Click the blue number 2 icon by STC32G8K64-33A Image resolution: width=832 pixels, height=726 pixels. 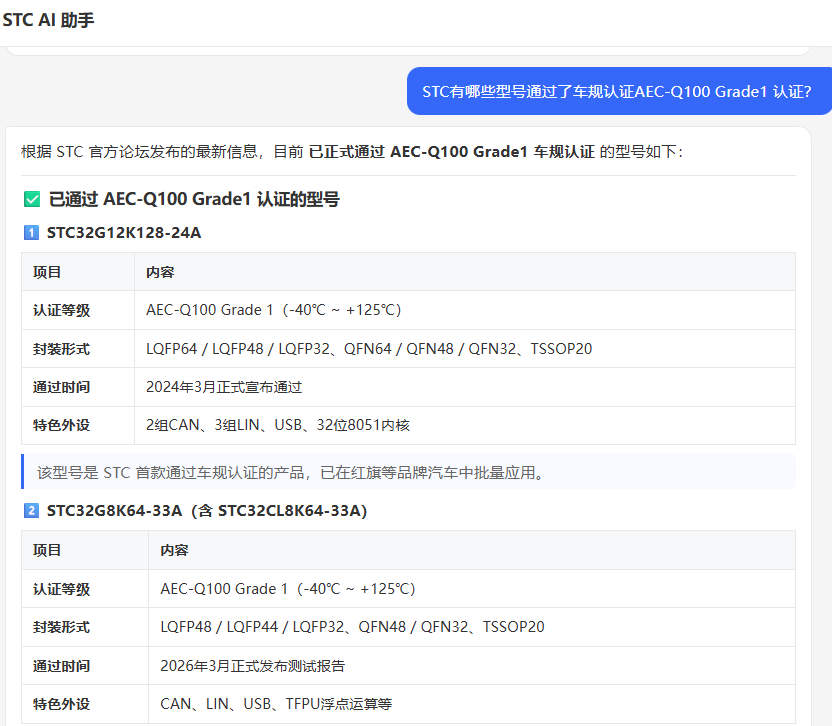click(31, 511)
